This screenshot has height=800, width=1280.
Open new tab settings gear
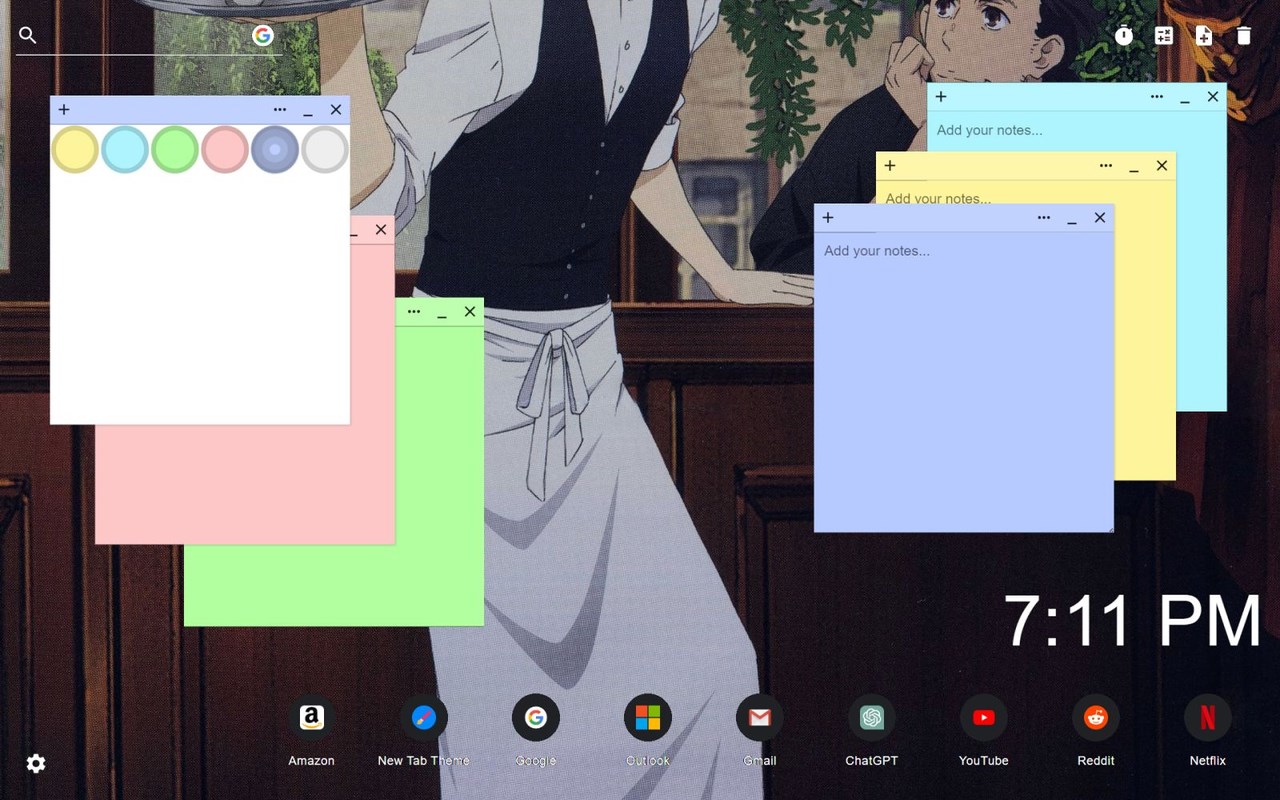pyautogui.click(x=36, y=764)
